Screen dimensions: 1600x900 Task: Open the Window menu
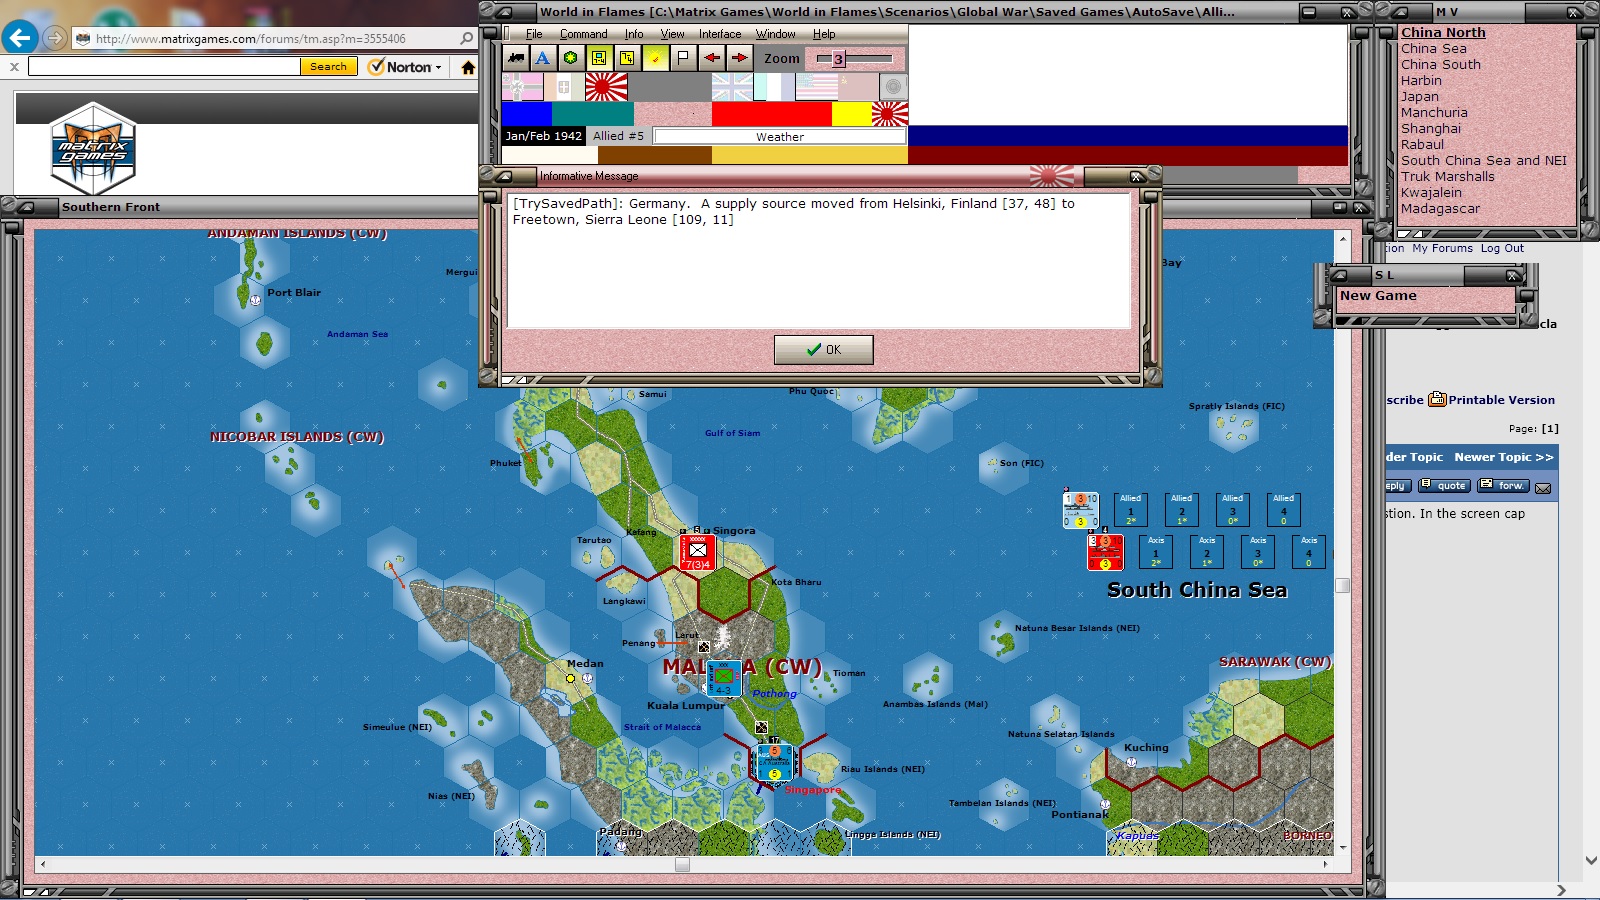pyautogui.click(x=775, y=34)
